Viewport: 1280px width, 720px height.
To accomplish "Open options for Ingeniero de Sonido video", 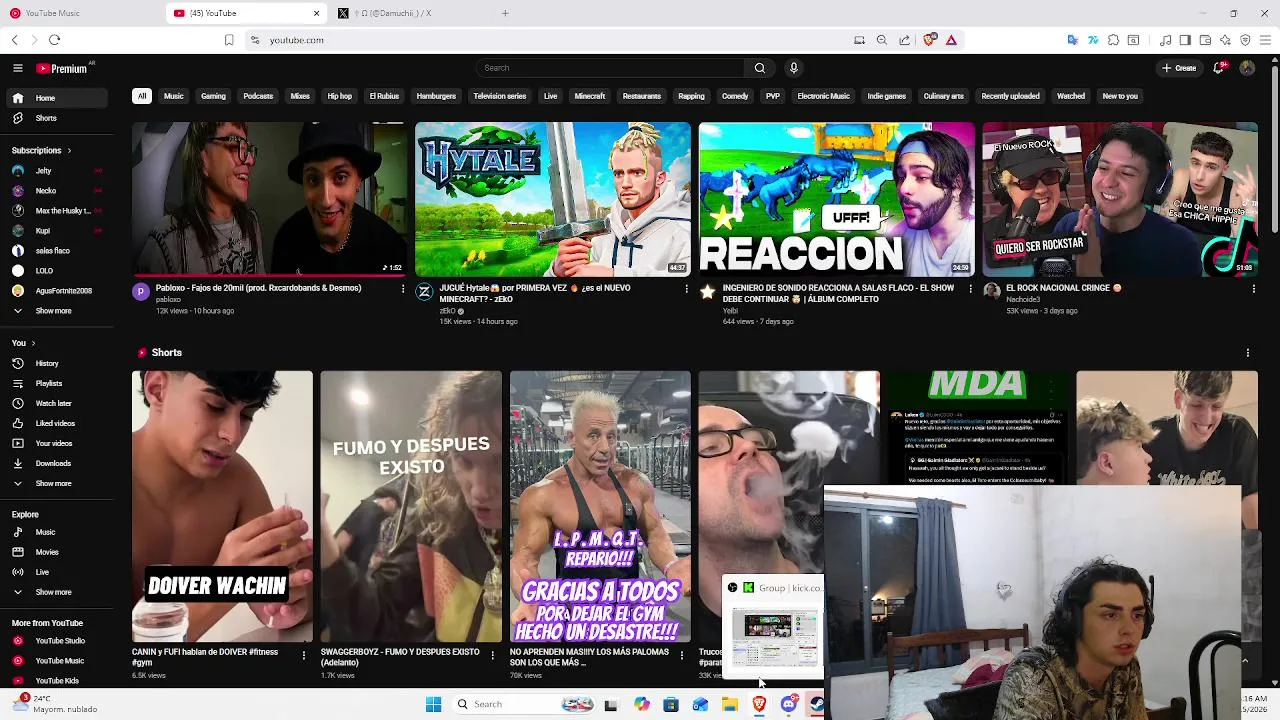I will (970, 289).
